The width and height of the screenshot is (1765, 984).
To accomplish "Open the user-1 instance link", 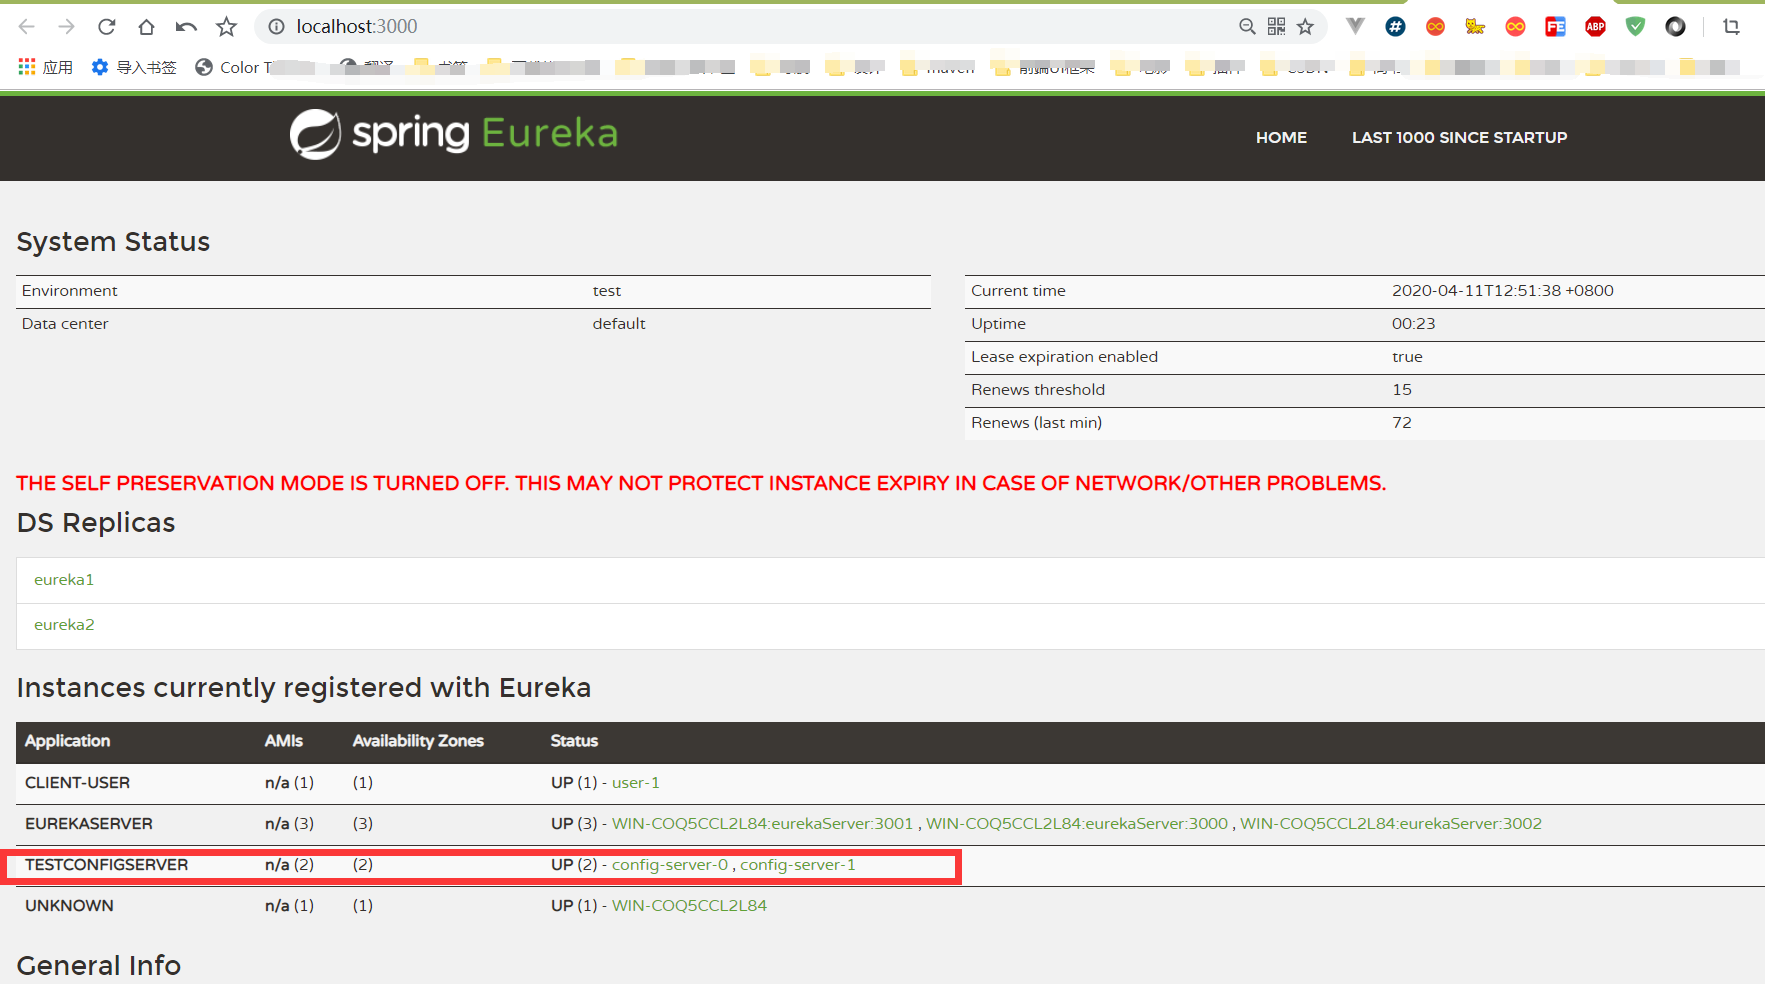I will point(636,783).
